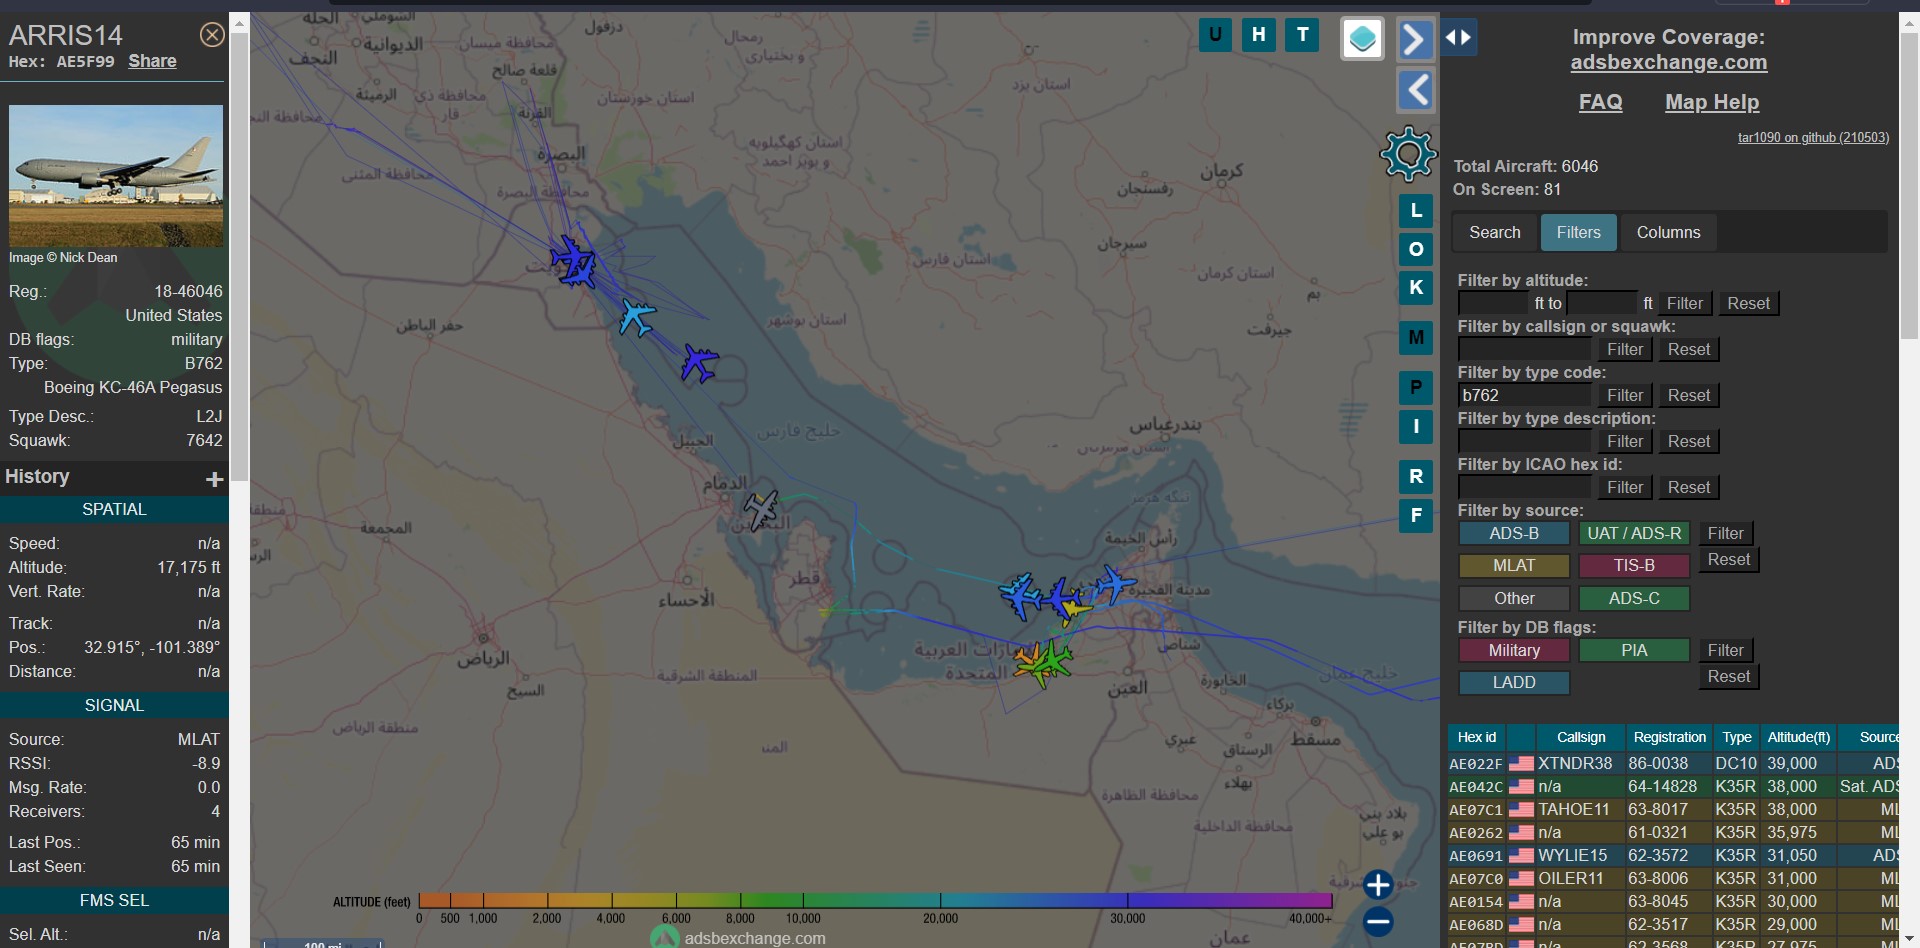1920x948 pixels.
Task: Toggle the Military DB flag filter
Action: 1514,651
